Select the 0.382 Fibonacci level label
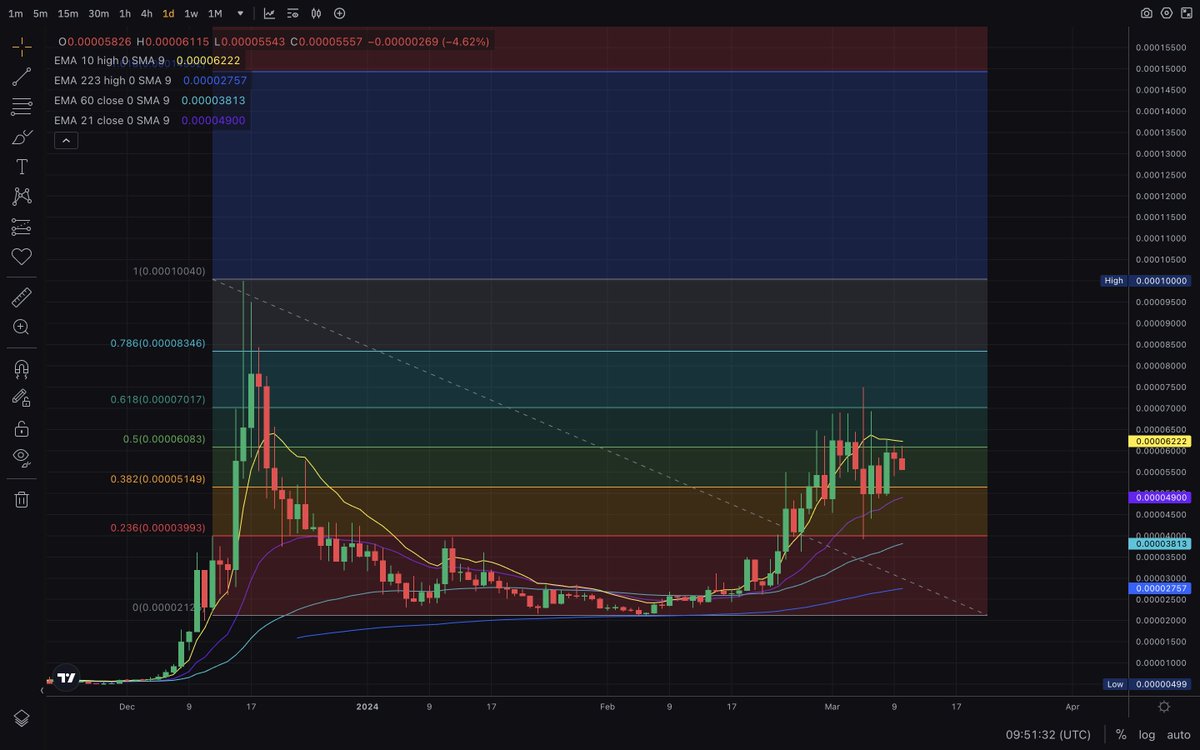Image resolution: width=1200 pixels, height=750 pixels. pyautogui.click(x=158, y=479)
